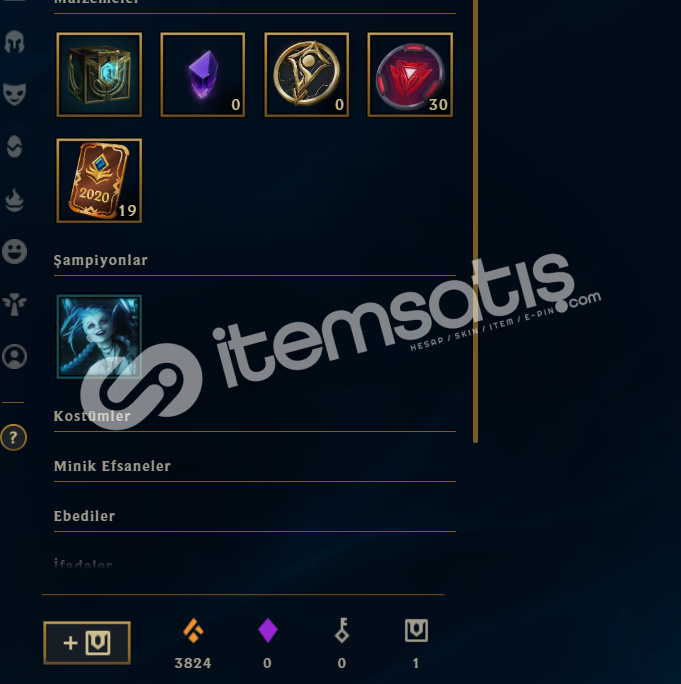Select the red token with count 30
Viewport: 681px width, 684px height.
[x=410, y=75]
